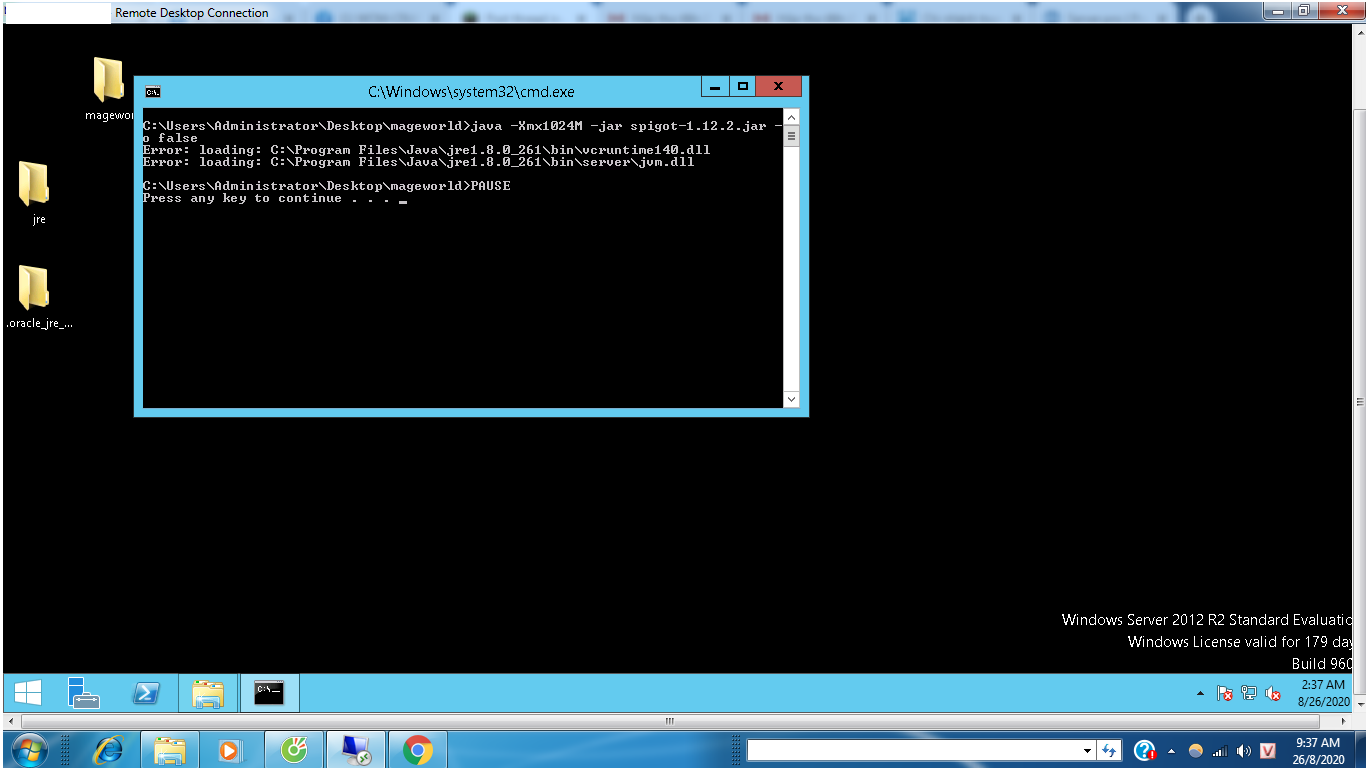Select the jre folder icon on the desktop
The height and width of the screenshot is (768, 1366).
pos(34,185)
